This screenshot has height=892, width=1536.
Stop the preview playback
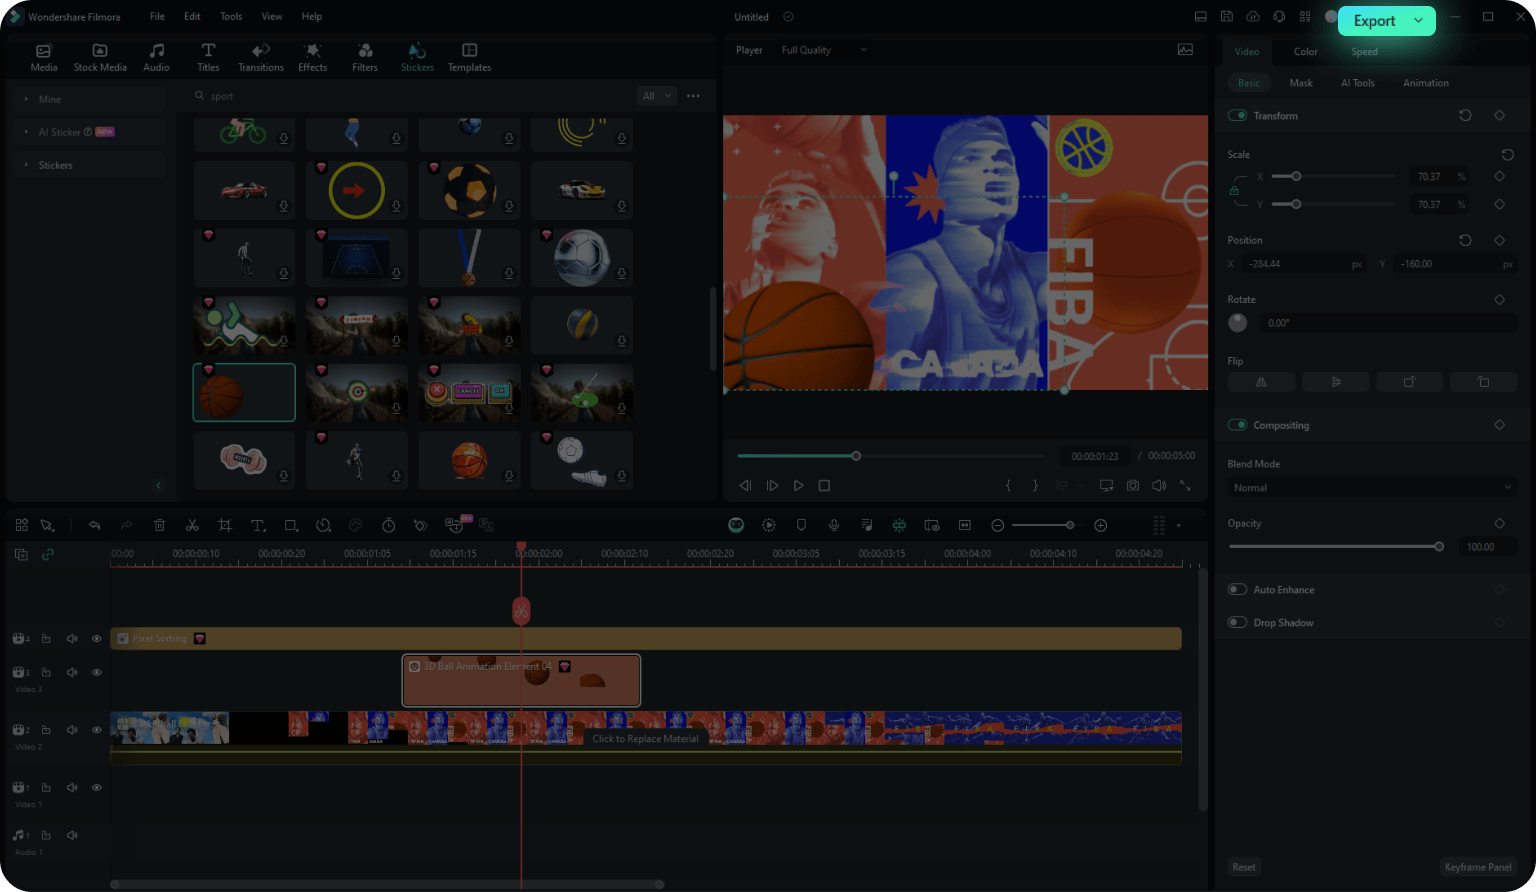click(x=824, y=485)
